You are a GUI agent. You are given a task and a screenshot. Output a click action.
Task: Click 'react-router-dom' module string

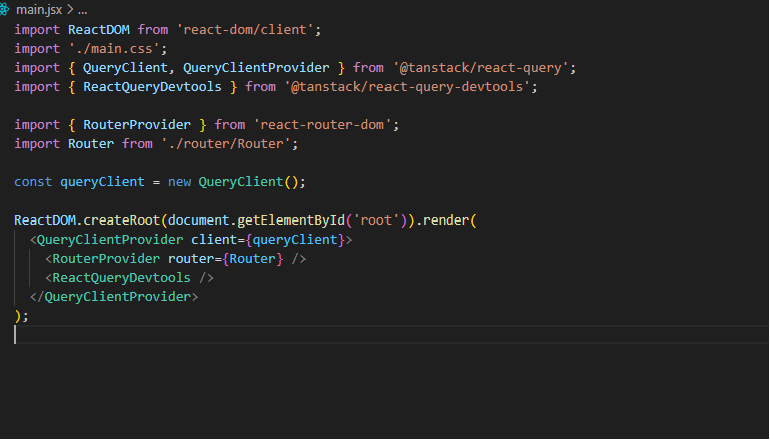[x=323, y=125]
